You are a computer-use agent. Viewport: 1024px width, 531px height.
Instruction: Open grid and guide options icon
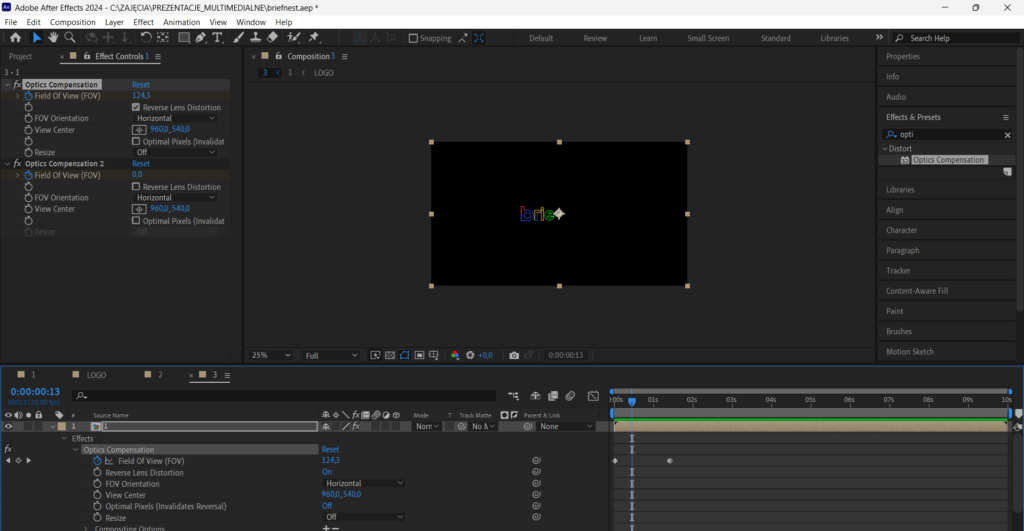pyautogui.click(x=434, y=355)
